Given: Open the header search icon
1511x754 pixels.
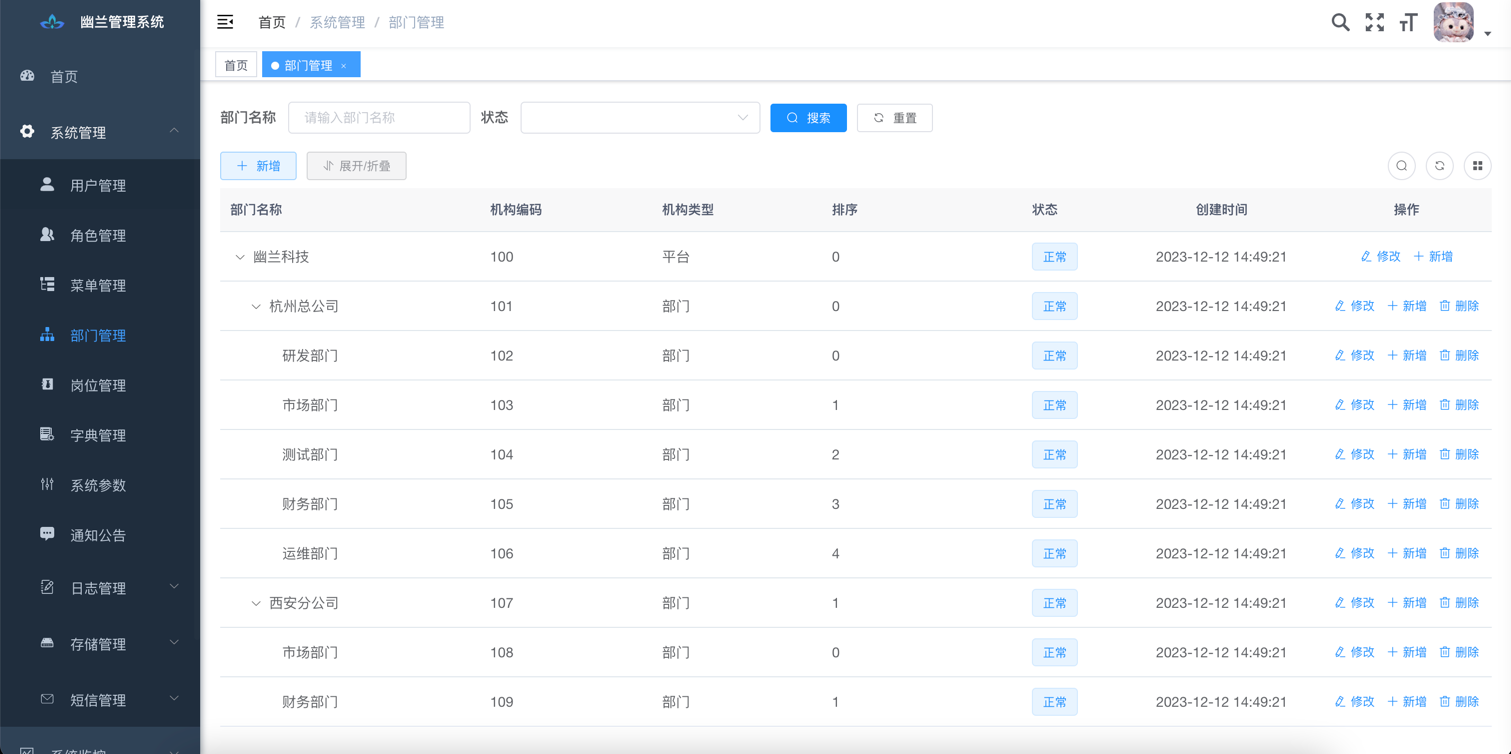Looking at the screenshot, I should coord(1340,22).
